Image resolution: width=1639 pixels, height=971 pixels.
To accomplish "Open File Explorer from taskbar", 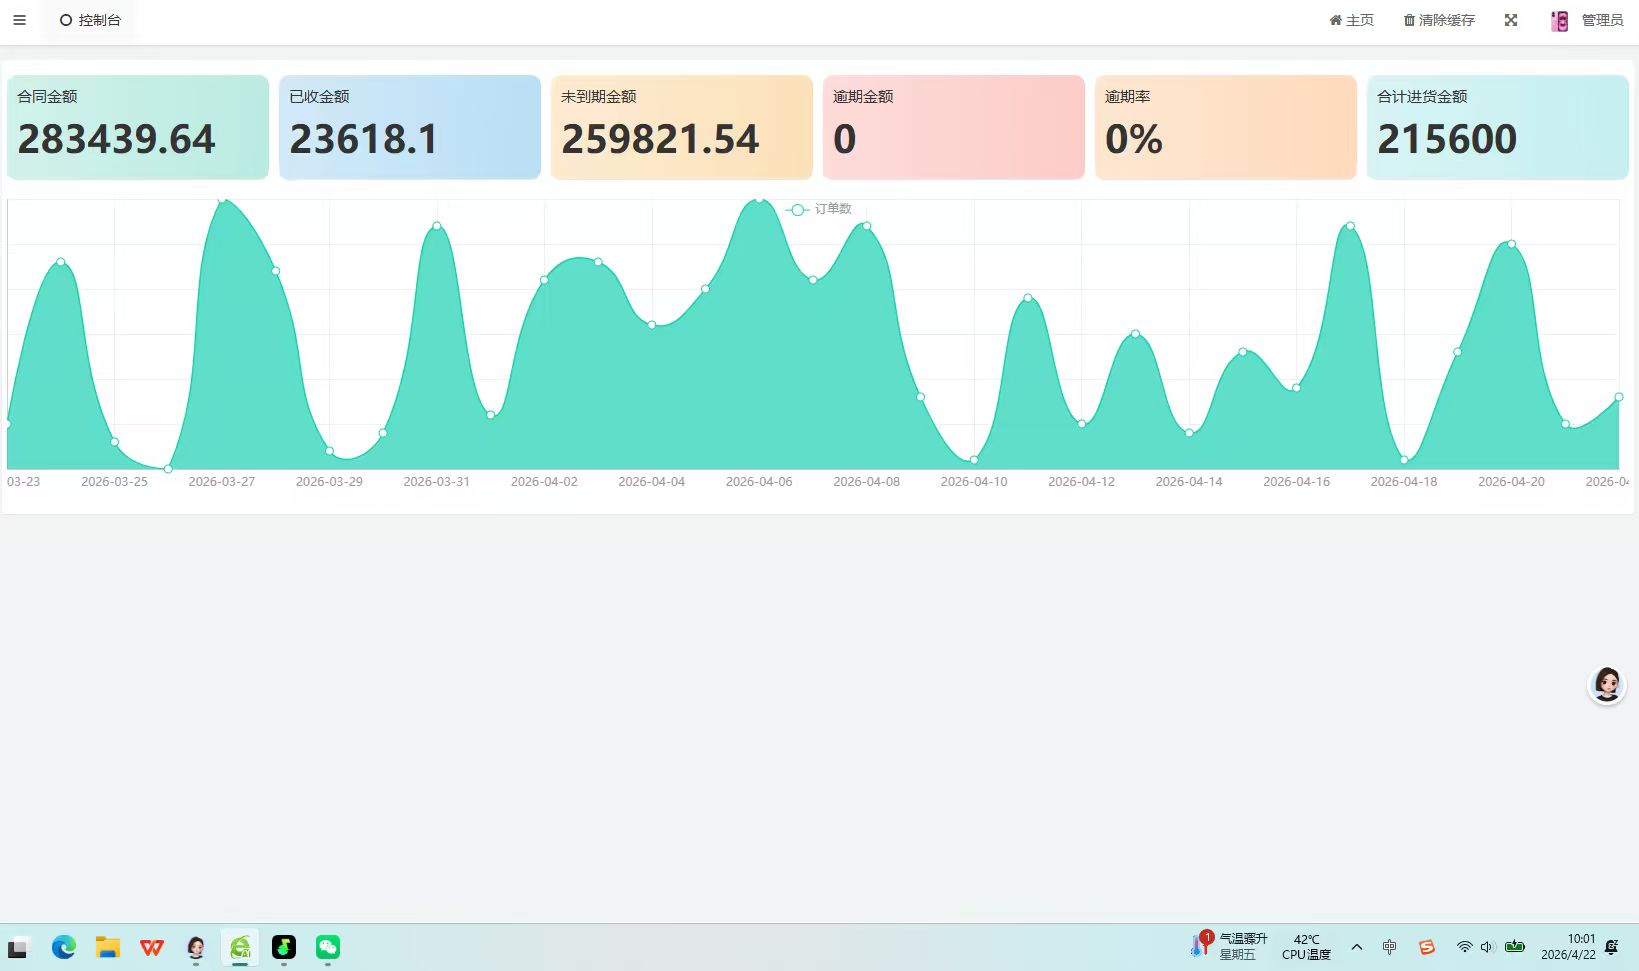I will 108,947.
